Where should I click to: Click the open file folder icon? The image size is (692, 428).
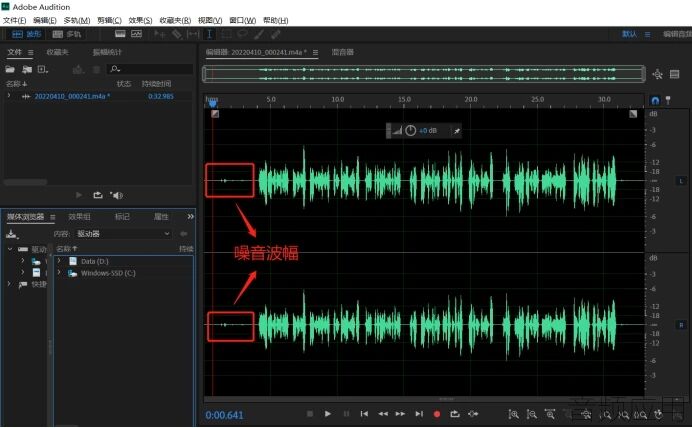pos(10,69)
